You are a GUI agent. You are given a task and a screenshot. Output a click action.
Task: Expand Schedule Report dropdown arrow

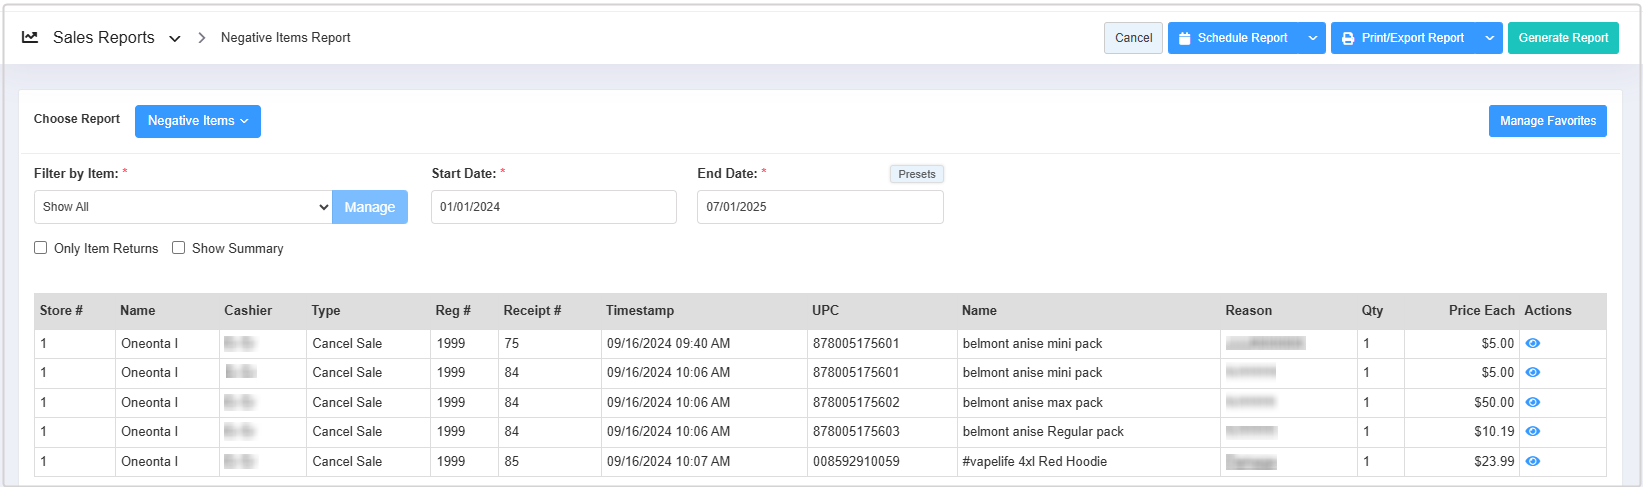click(x=1312, y=38)
